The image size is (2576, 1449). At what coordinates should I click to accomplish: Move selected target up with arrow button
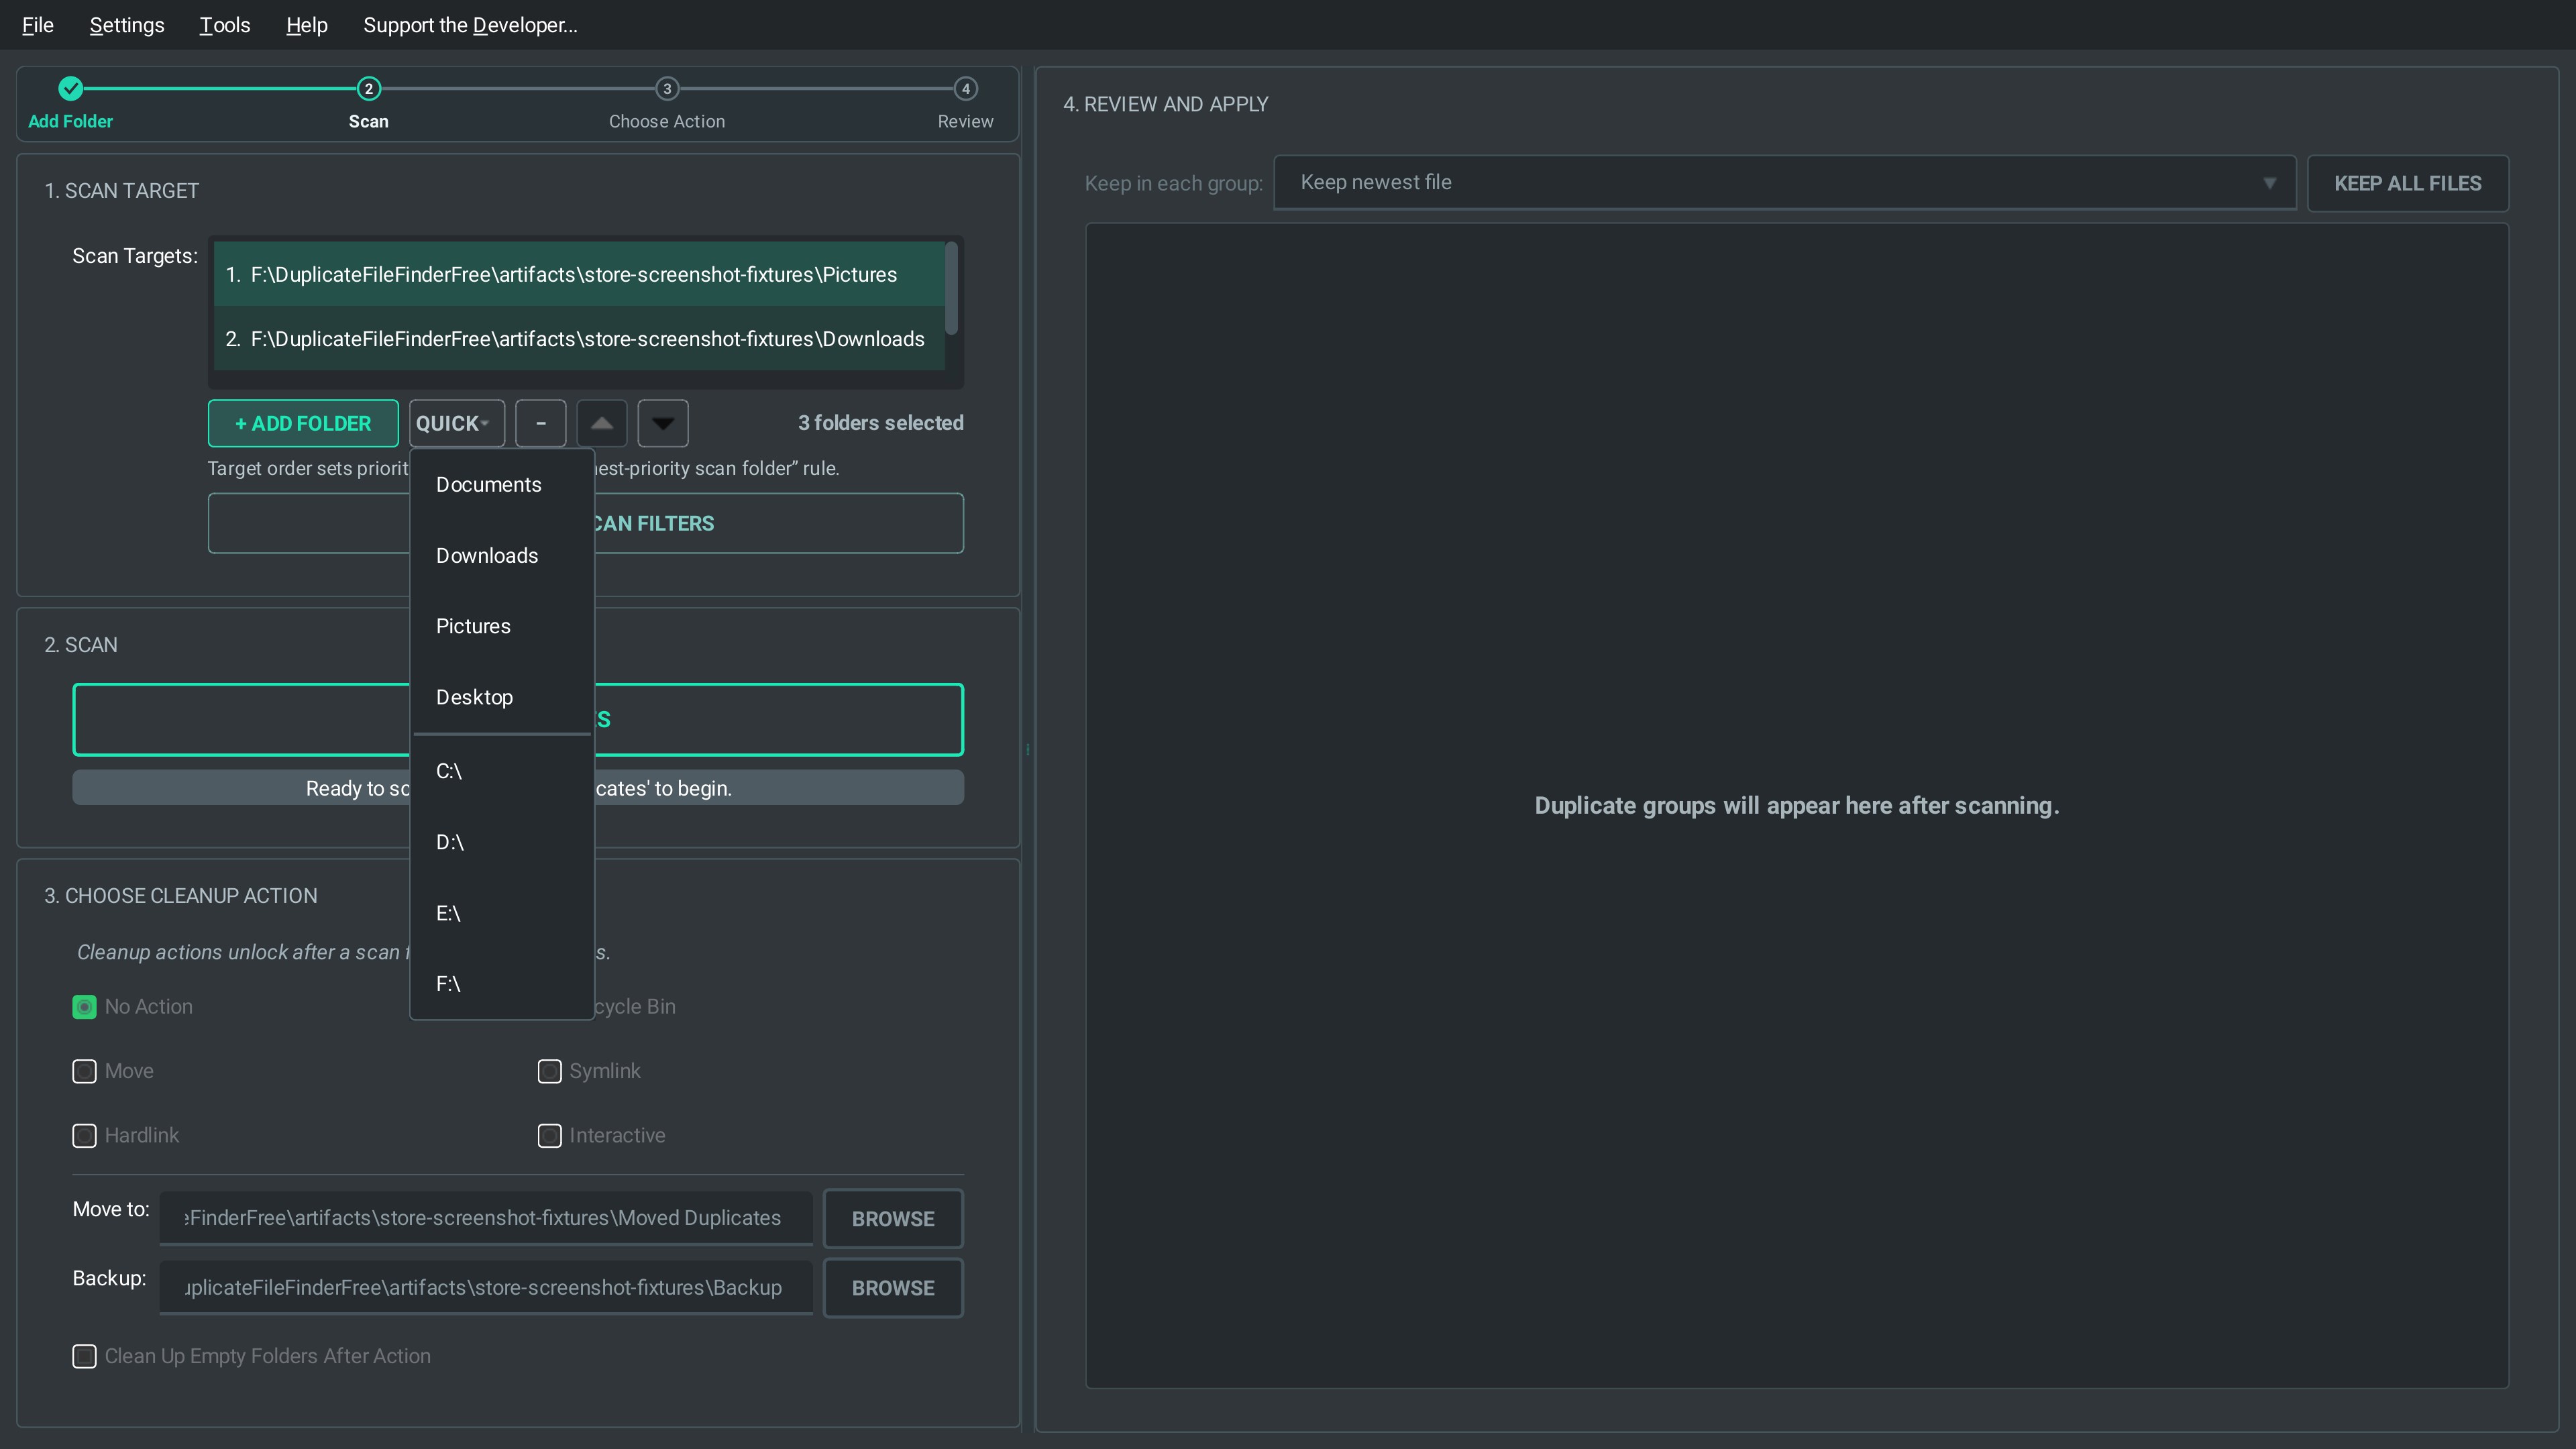(x=601, y=423)
